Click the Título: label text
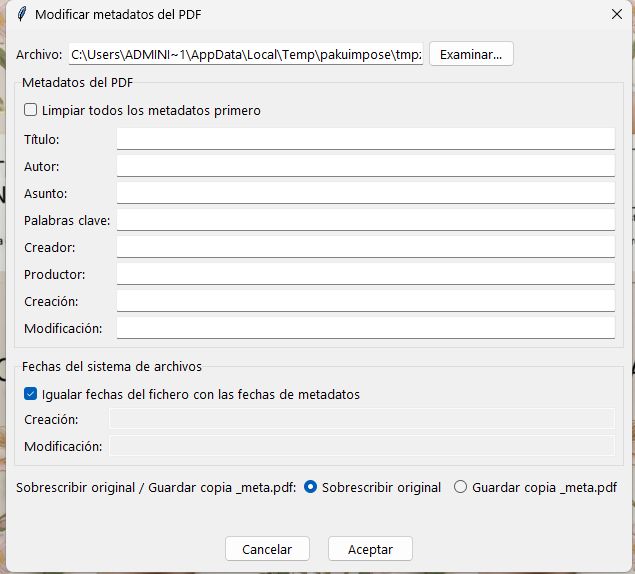This screenshot has height=574, width=635. (42, 139)
